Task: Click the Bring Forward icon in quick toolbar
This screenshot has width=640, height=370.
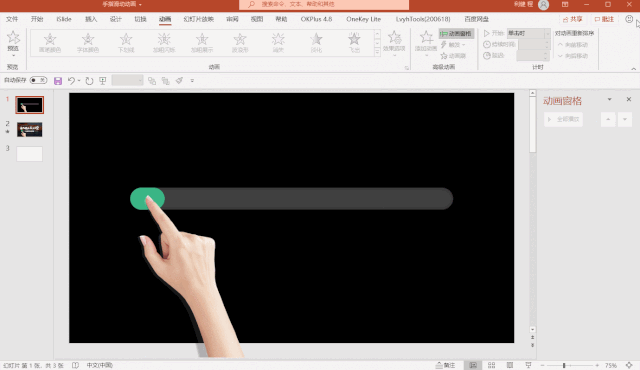Action: (152, 81)
